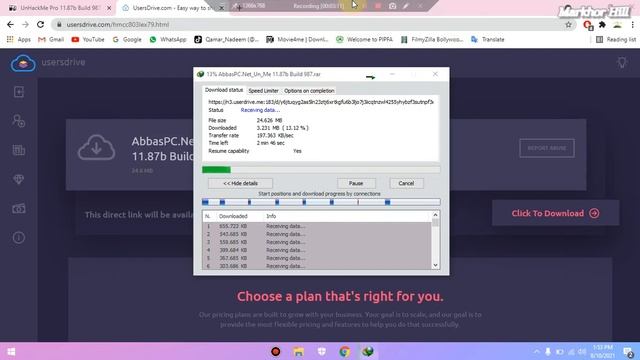Open WhatsApp bookmark
Viewport: 640px width, 360px height.
[x=168, y=40]
